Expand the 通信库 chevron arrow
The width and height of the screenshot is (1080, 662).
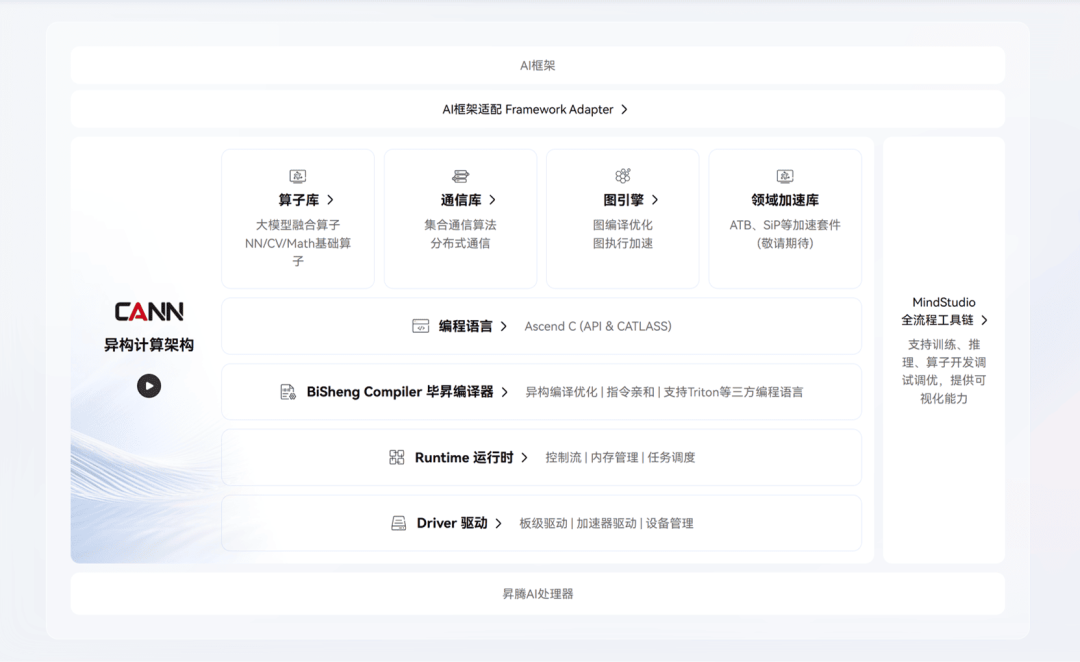(492, 200)
